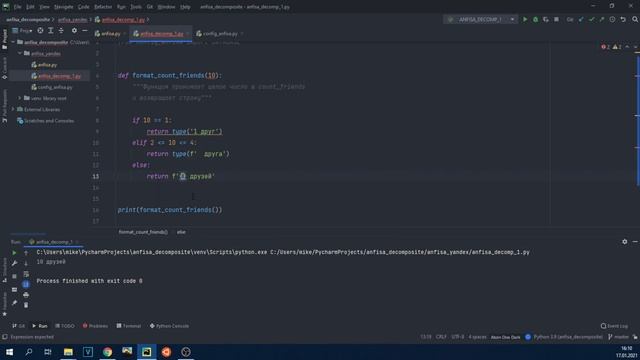Viewport: 640px width, 360px height.
Task: Open the Navigate menu
Action: pyautogui.click(x=64, y=7)
